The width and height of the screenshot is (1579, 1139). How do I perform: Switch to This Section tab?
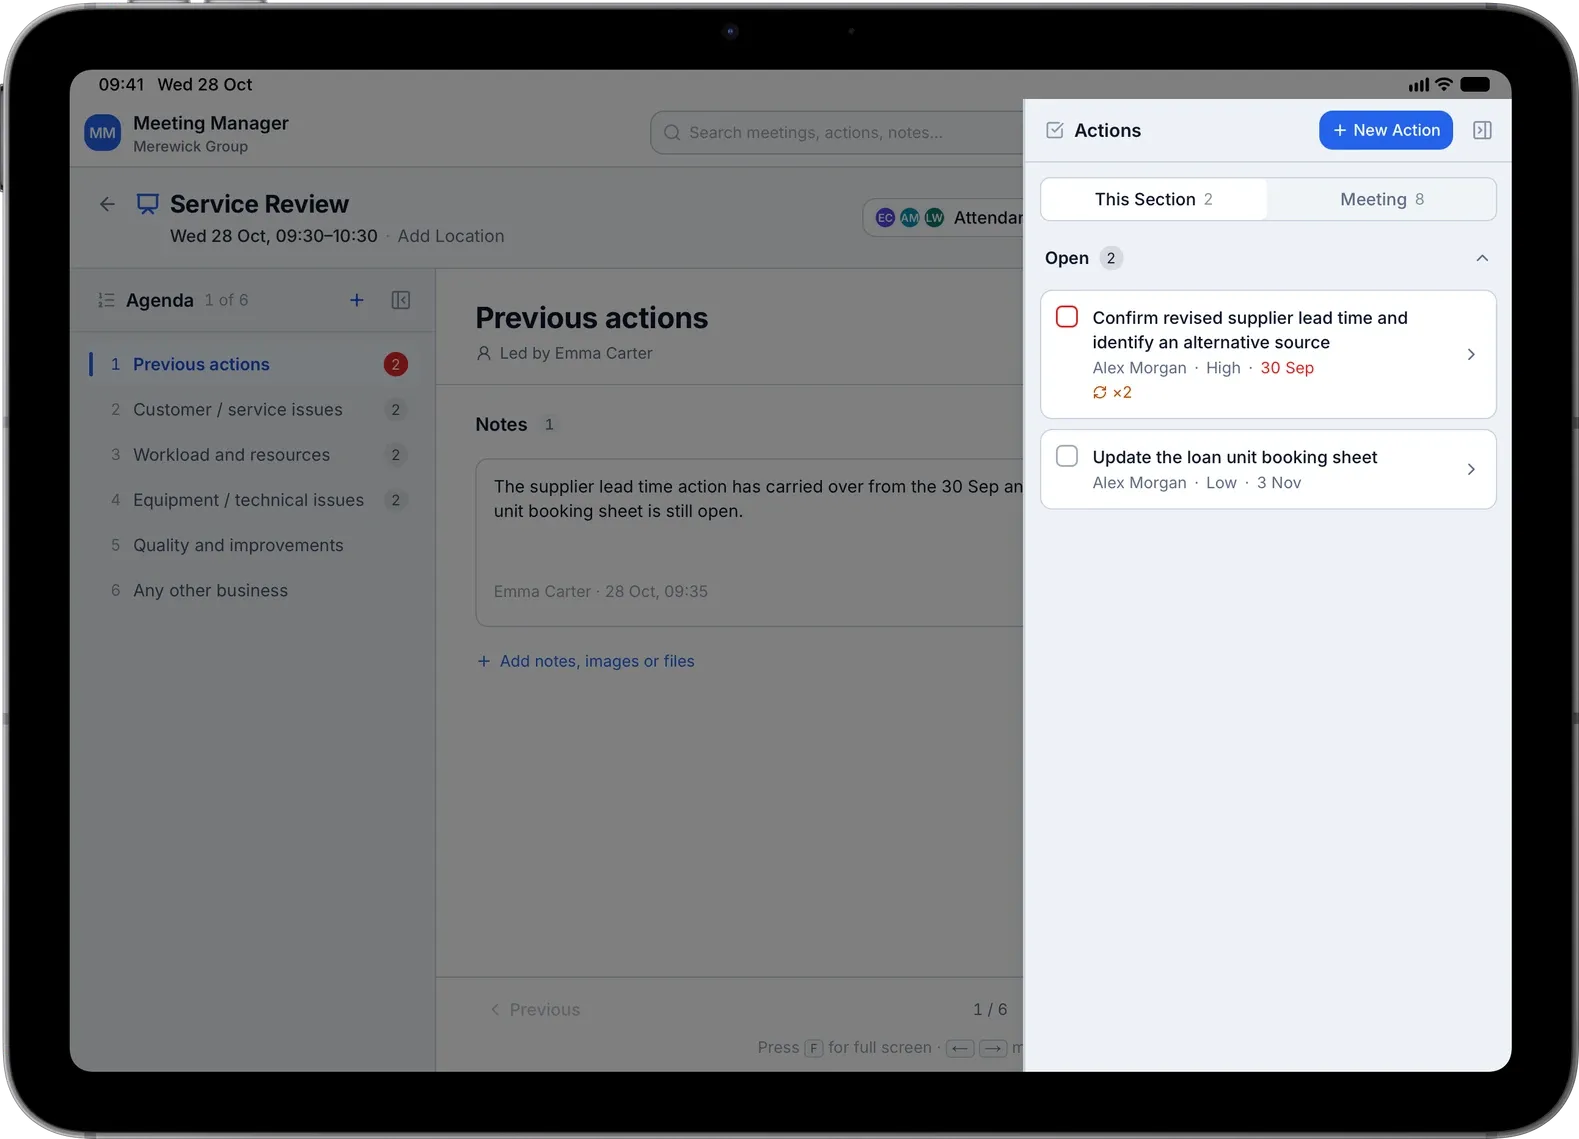1154,199
